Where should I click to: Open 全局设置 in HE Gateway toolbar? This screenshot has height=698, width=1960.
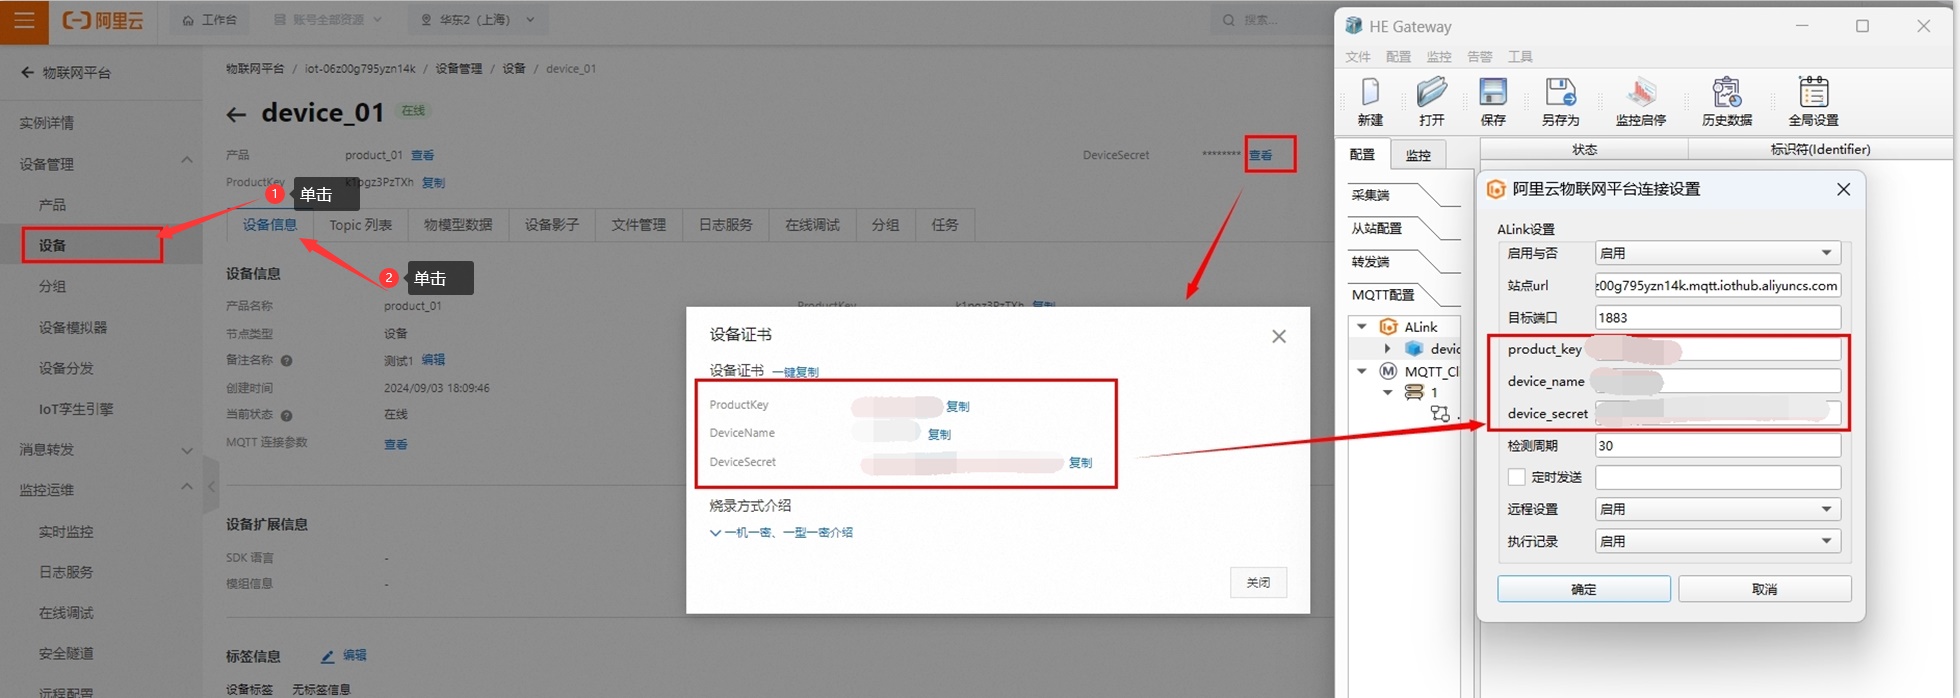click(x=1813, y=101)
